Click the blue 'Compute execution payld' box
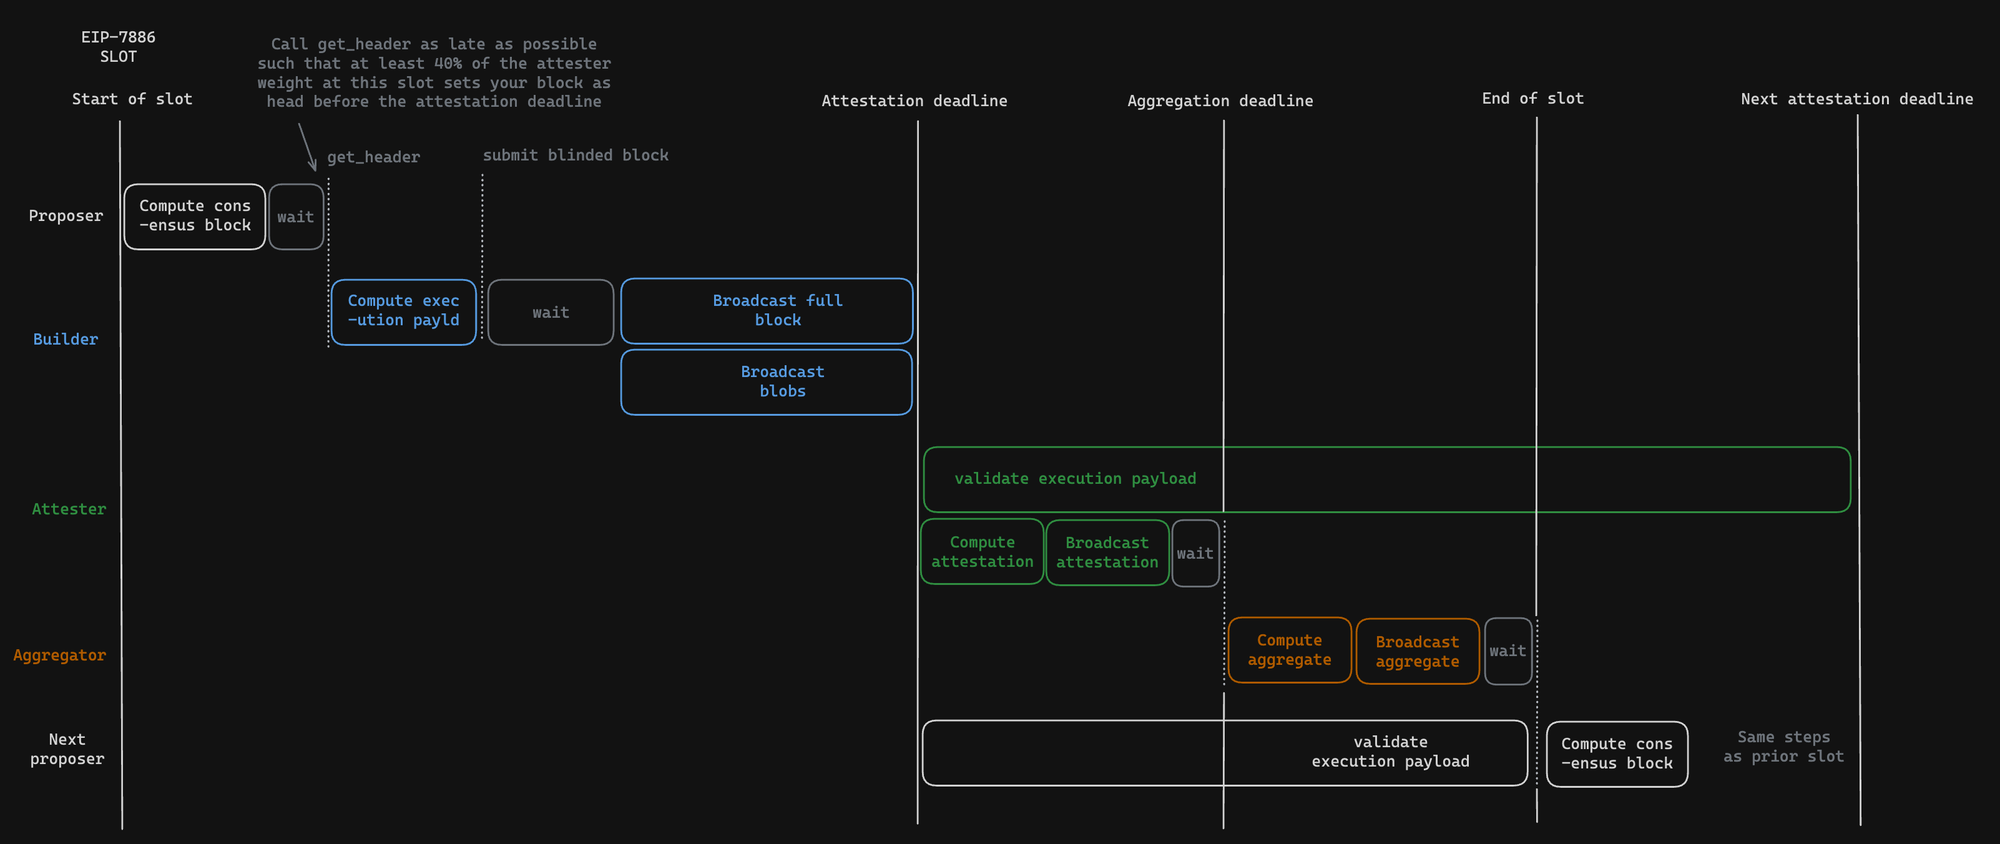Image resolution: width=2000 pixels, height=844 pixels. [x=404, y=312]
